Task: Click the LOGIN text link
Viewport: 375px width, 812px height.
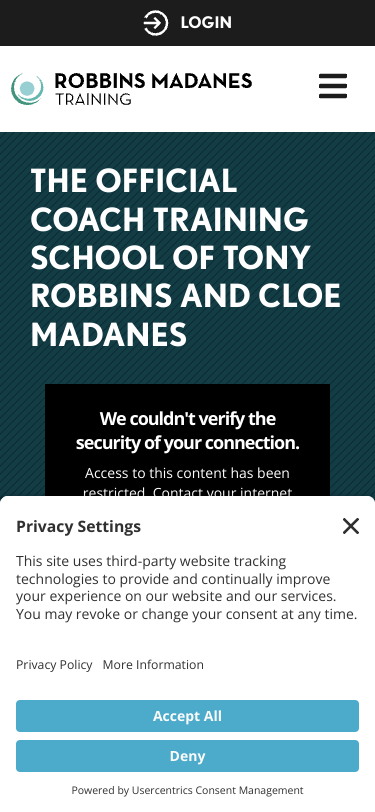Action: coord(206,23)
